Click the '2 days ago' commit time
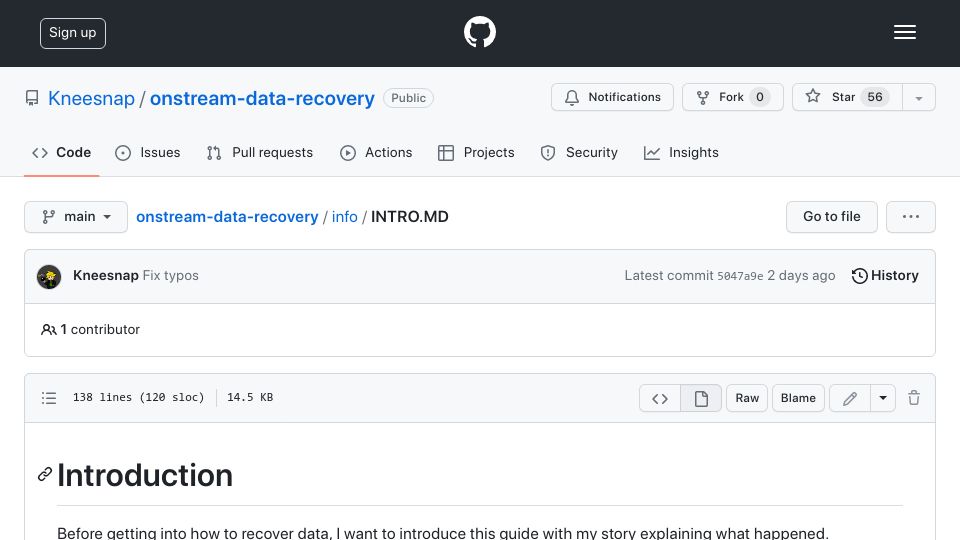This screenshot has height=540, width=960. click(x=801, y=276)
